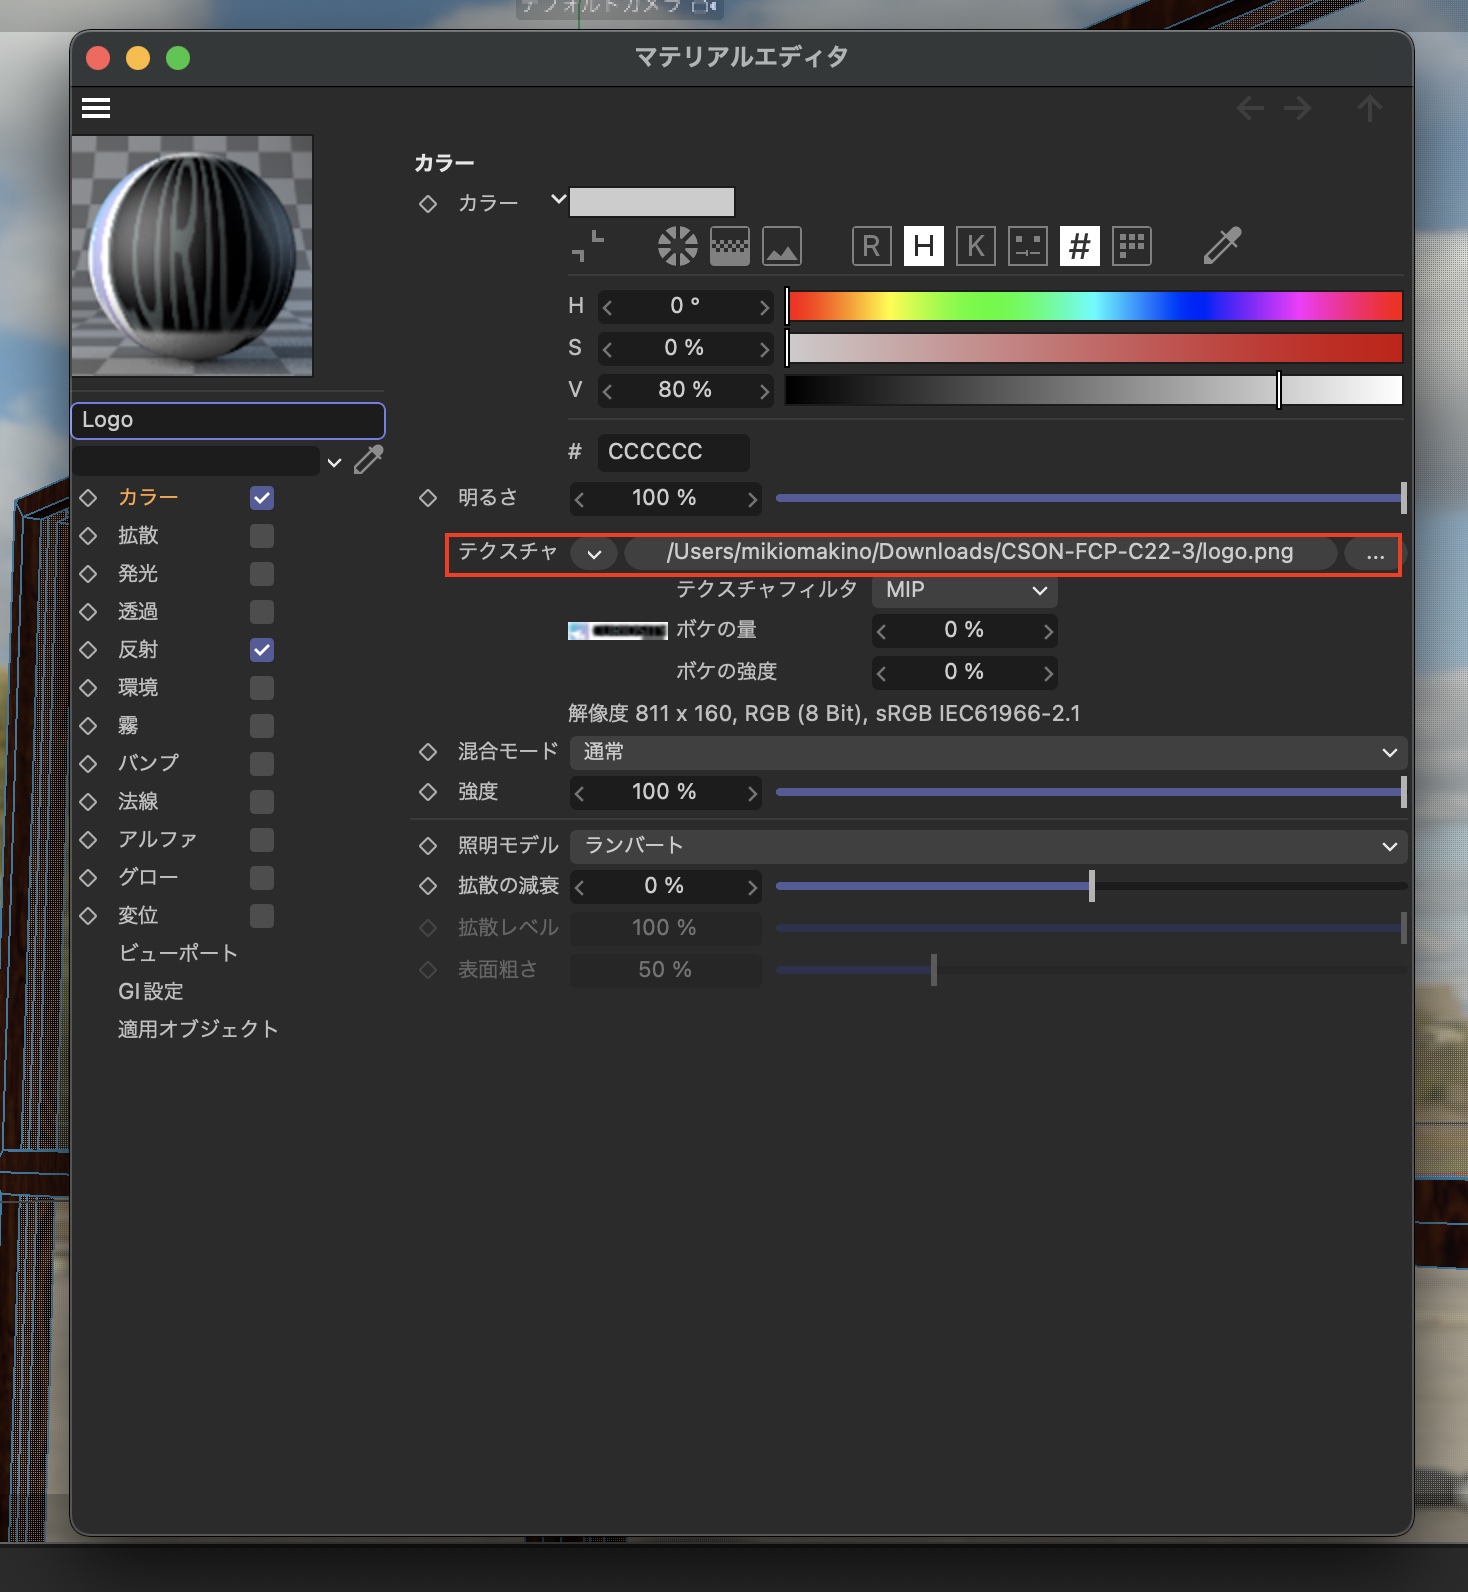The height and width of the screenshot is (1592, 1468).
Task: Select the color wheel mode icon
Action: click(x=677, y=246)
